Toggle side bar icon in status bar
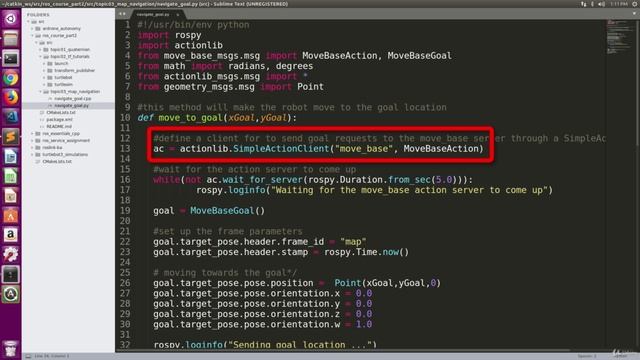Image resolution: width=640 pixels, height=360 pixels. click(x=28, y=356)
